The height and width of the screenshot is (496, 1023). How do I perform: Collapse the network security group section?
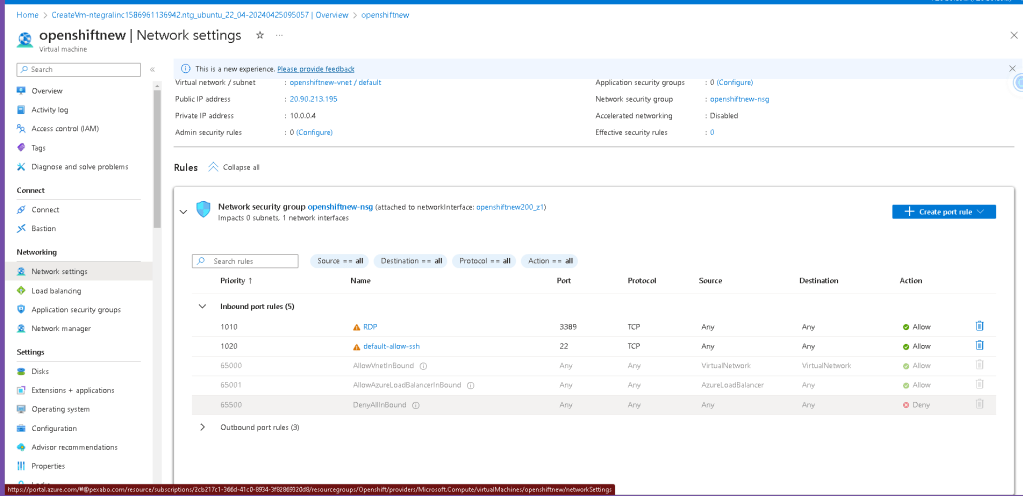click(183, 212)
